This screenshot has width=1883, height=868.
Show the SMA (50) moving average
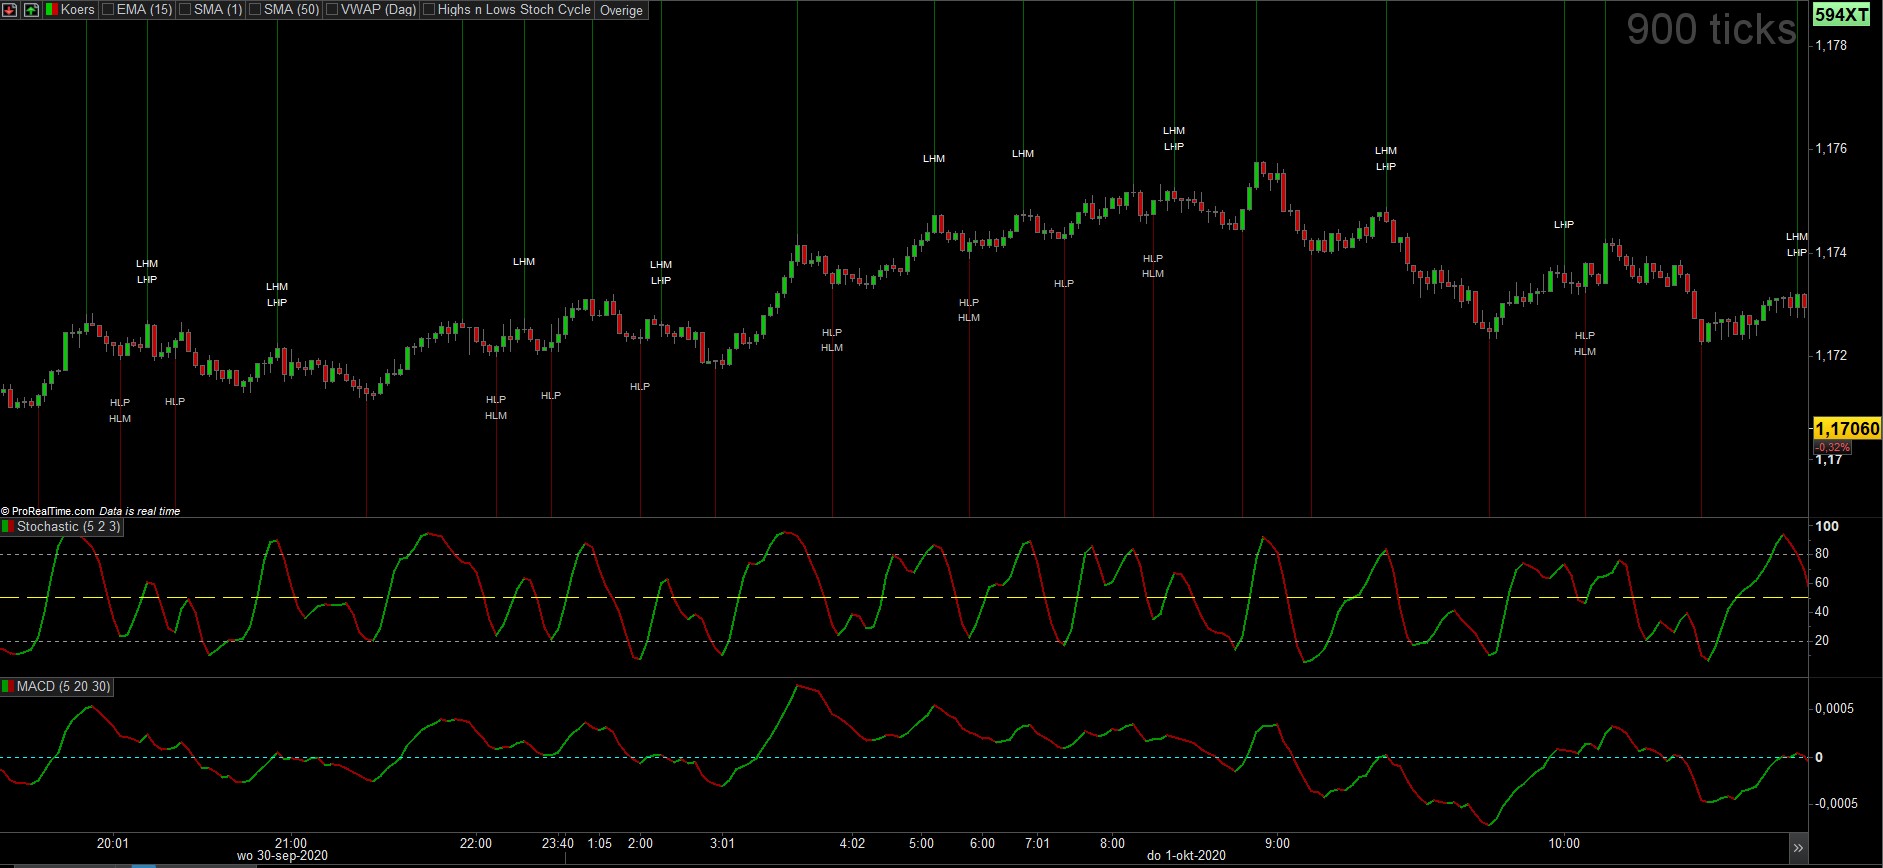(x=255, y=10)
